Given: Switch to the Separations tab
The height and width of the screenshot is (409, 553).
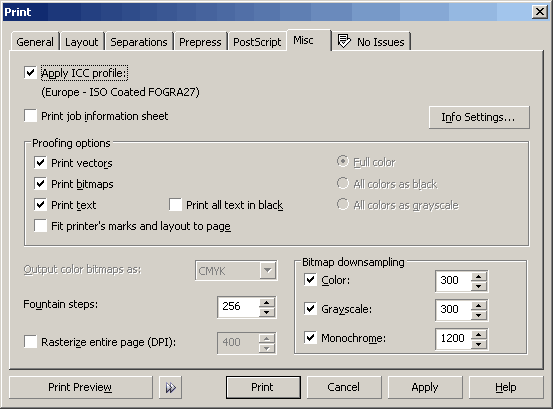Looking at the screenshot, I should click(x=139, y=42).
